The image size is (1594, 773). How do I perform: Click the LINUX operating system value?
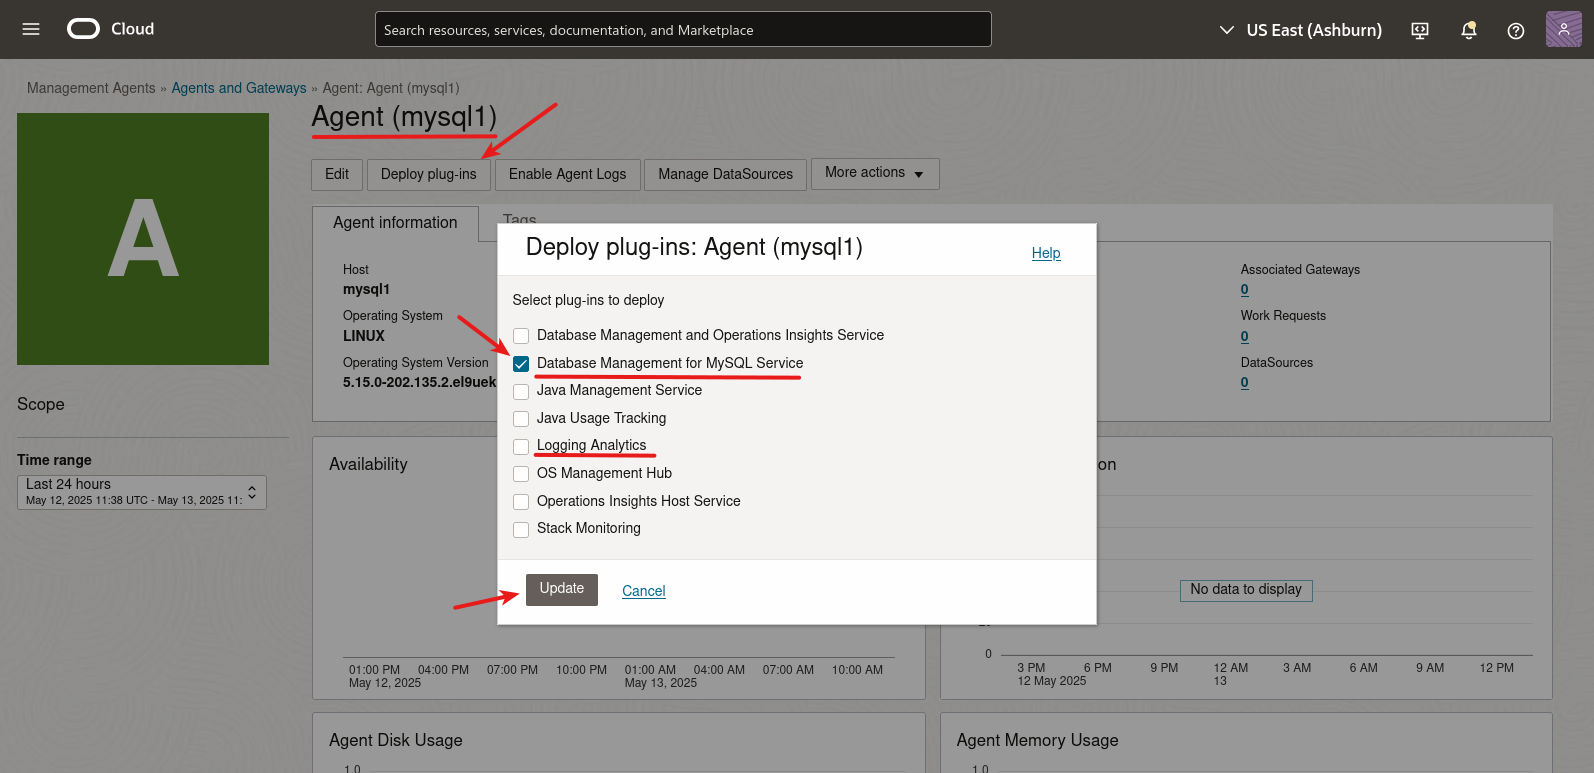click(364, 336)
